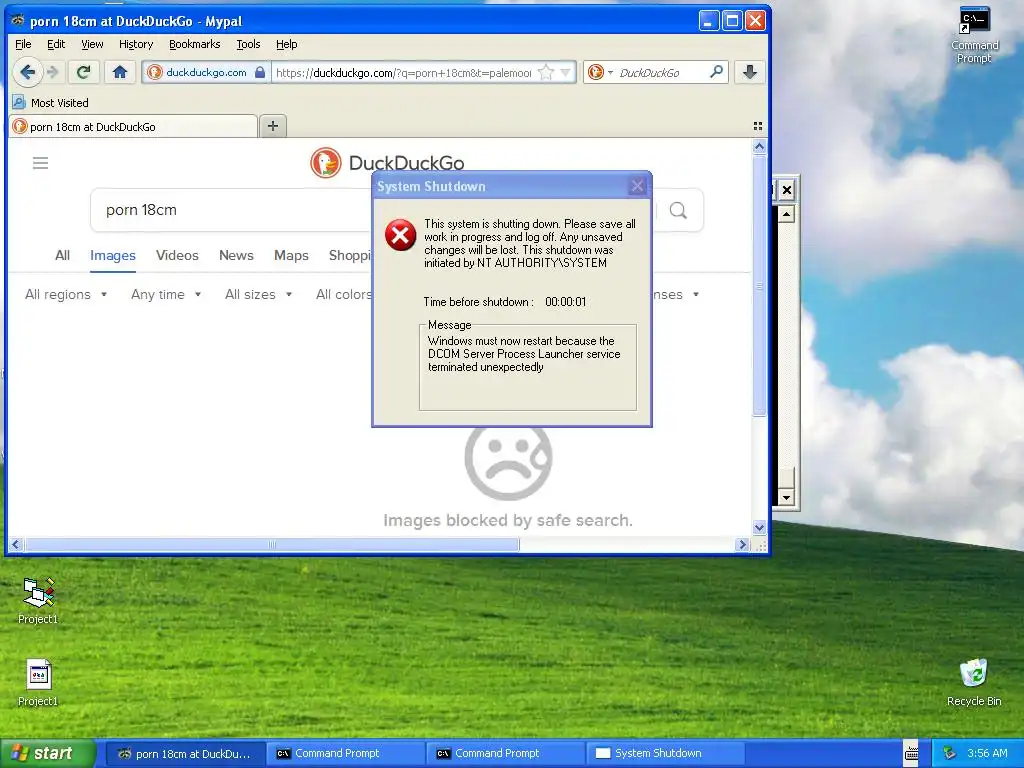
Task: Select the Recycle Bin desktop icon
Action: coord(974,682)
